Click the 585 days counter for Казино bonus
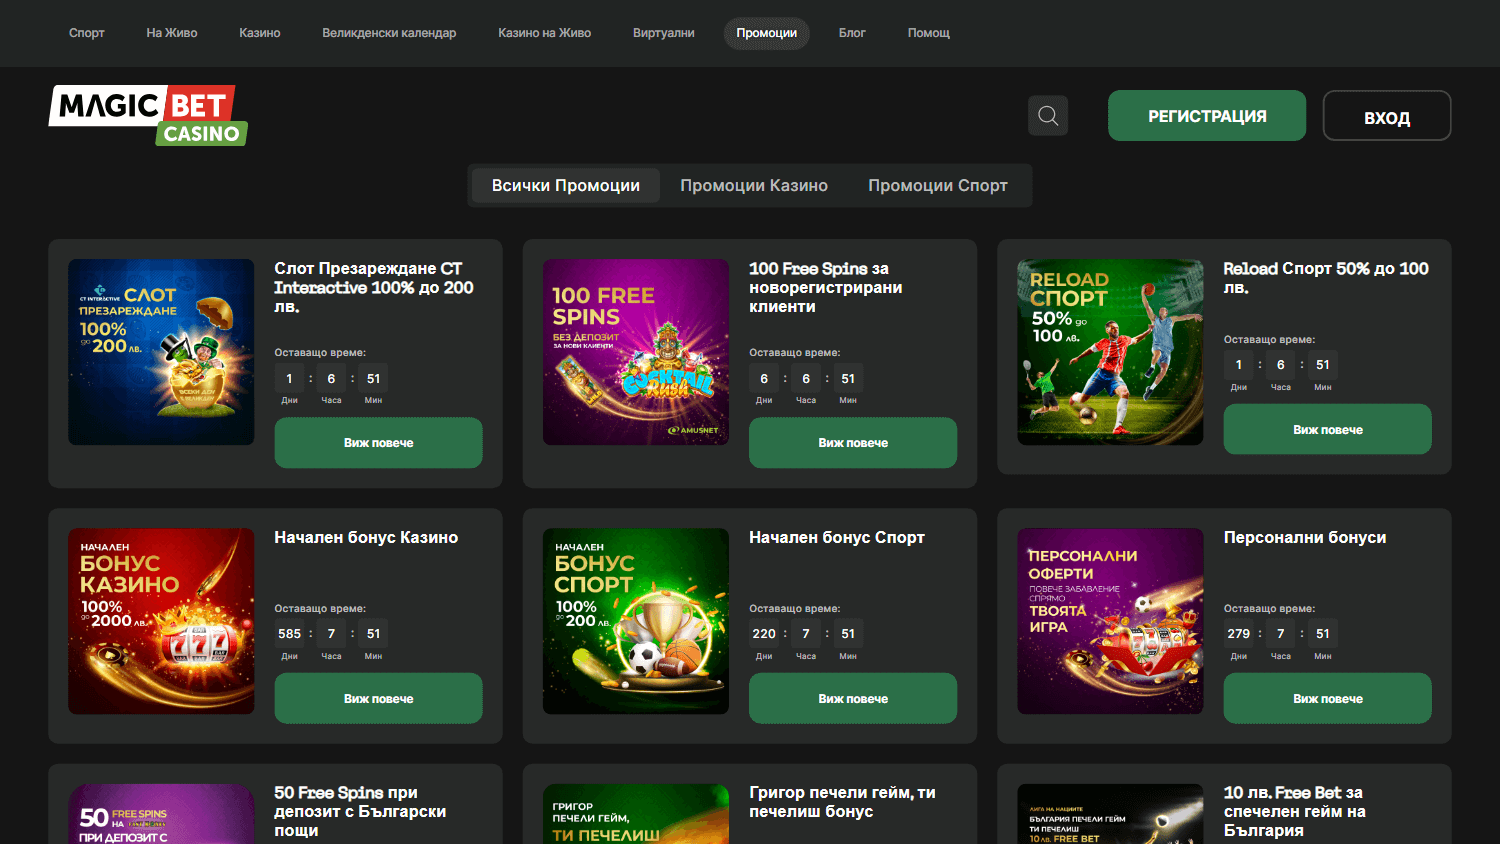 [x=290, y=634]
